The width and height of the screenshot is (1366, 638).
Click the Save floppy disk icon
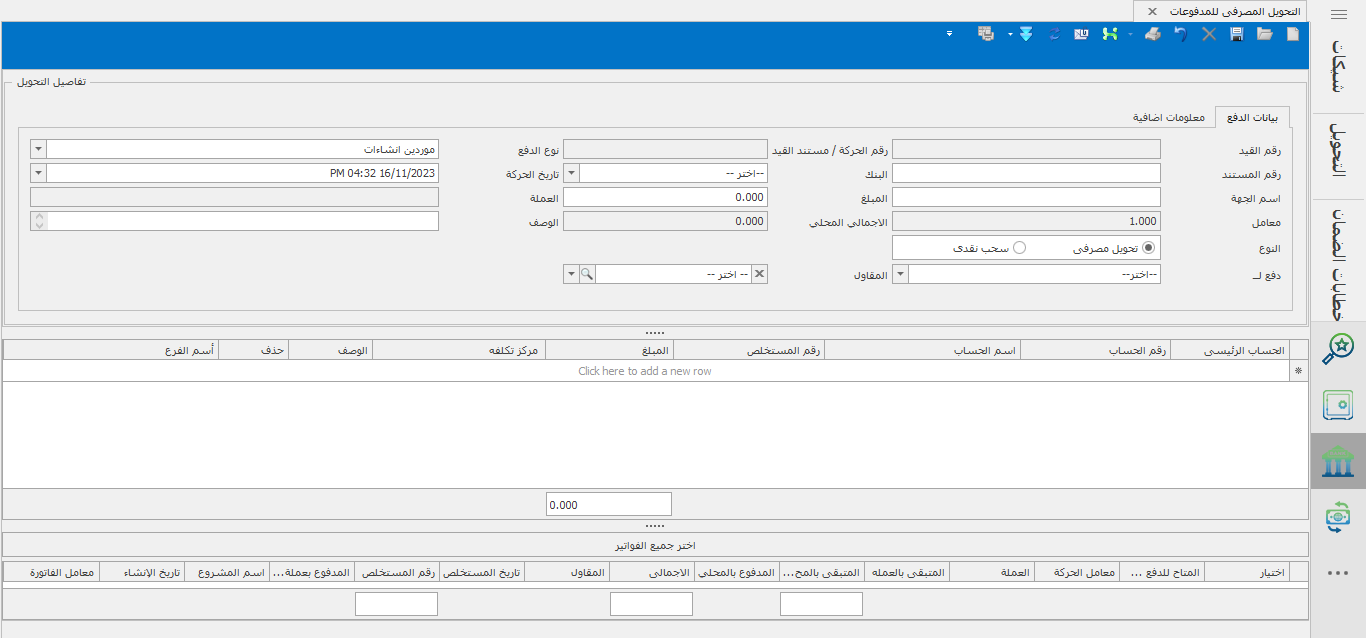(1237, 34)
